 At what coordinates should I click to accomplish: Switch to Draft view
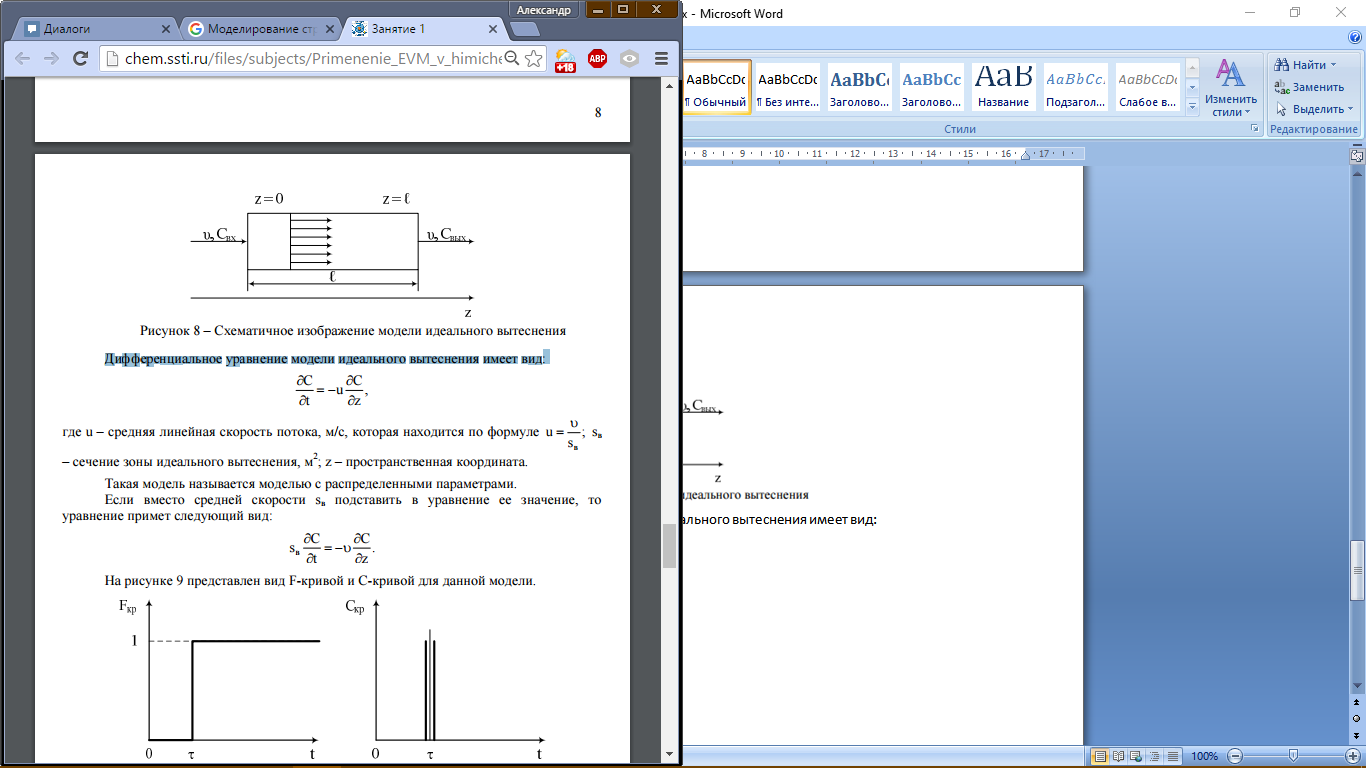(x=1173, y=756)
